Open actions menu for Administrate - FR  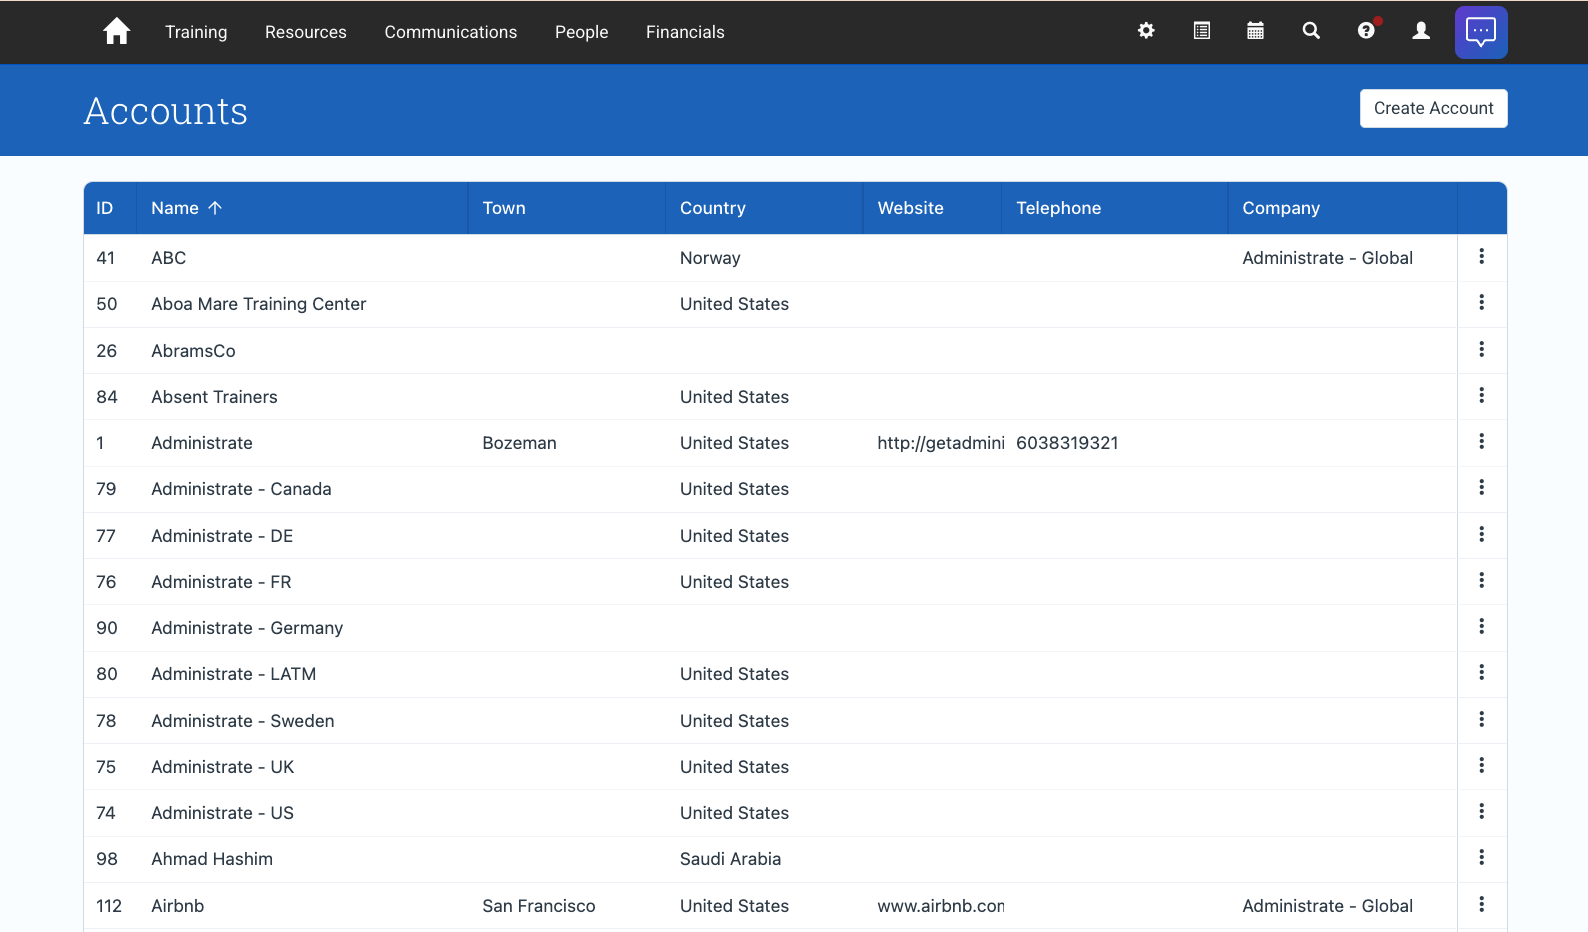coord(1481,581)
